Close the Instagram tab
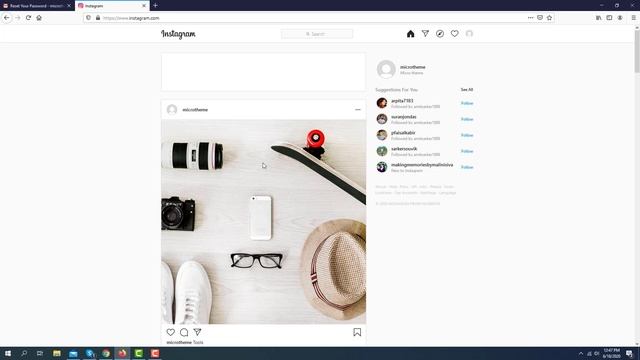 (x=144, y=6)
